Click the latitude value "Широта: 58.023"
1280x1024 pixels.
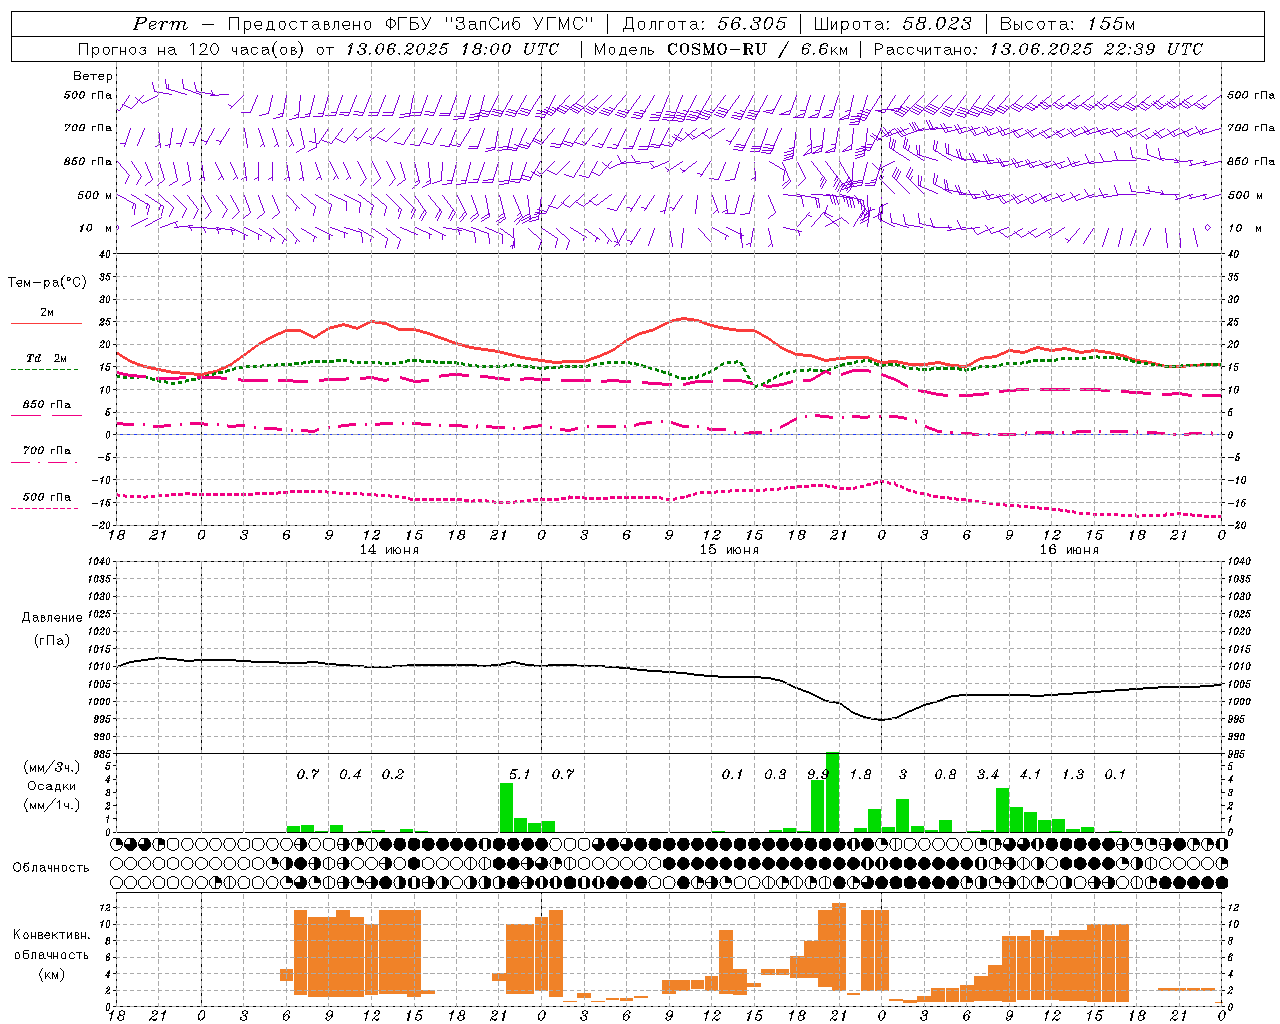pyautogui.click(x=892, y=24)
